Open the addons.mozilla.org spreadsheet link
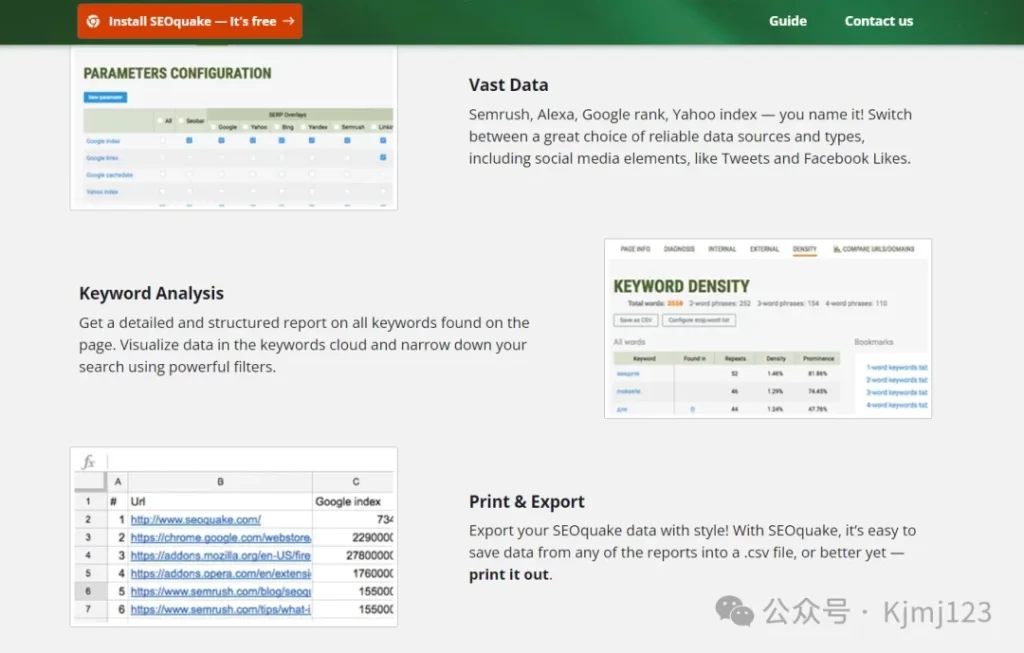 [x=221, y=556]
